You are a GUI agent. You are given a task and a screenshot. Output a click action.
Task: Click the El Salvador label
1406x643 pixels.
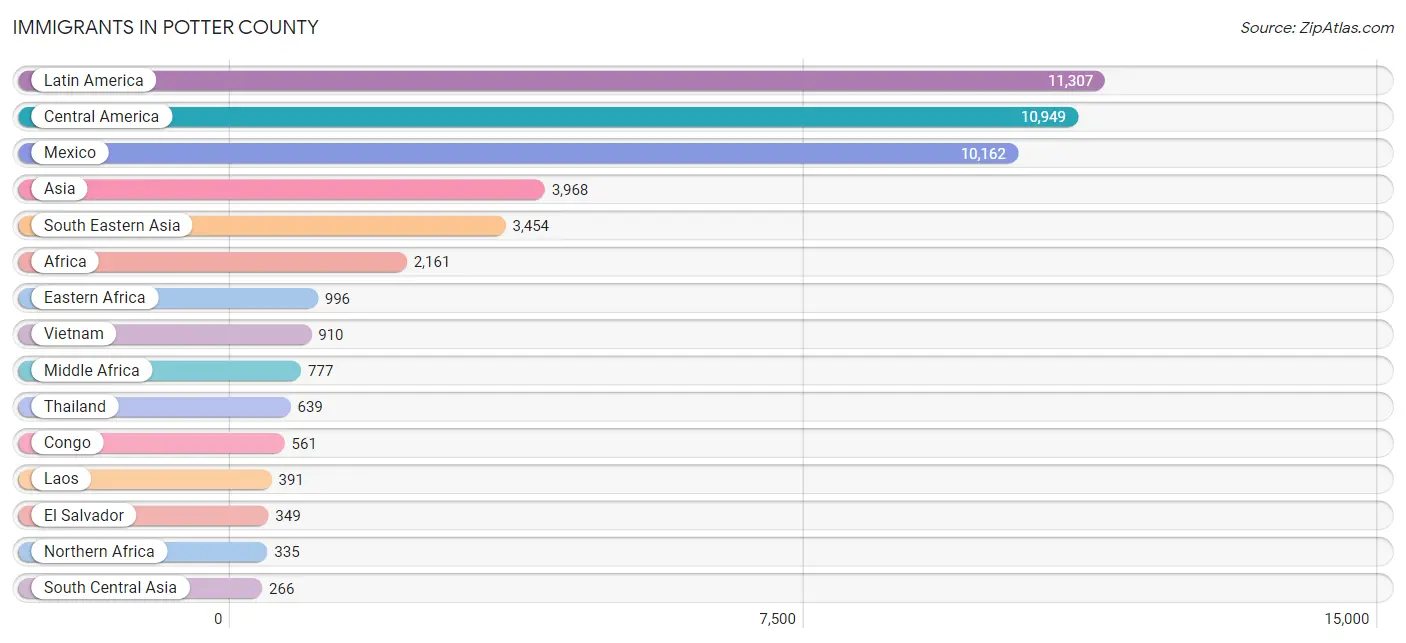pyautogui.click(x=84, y=516)
